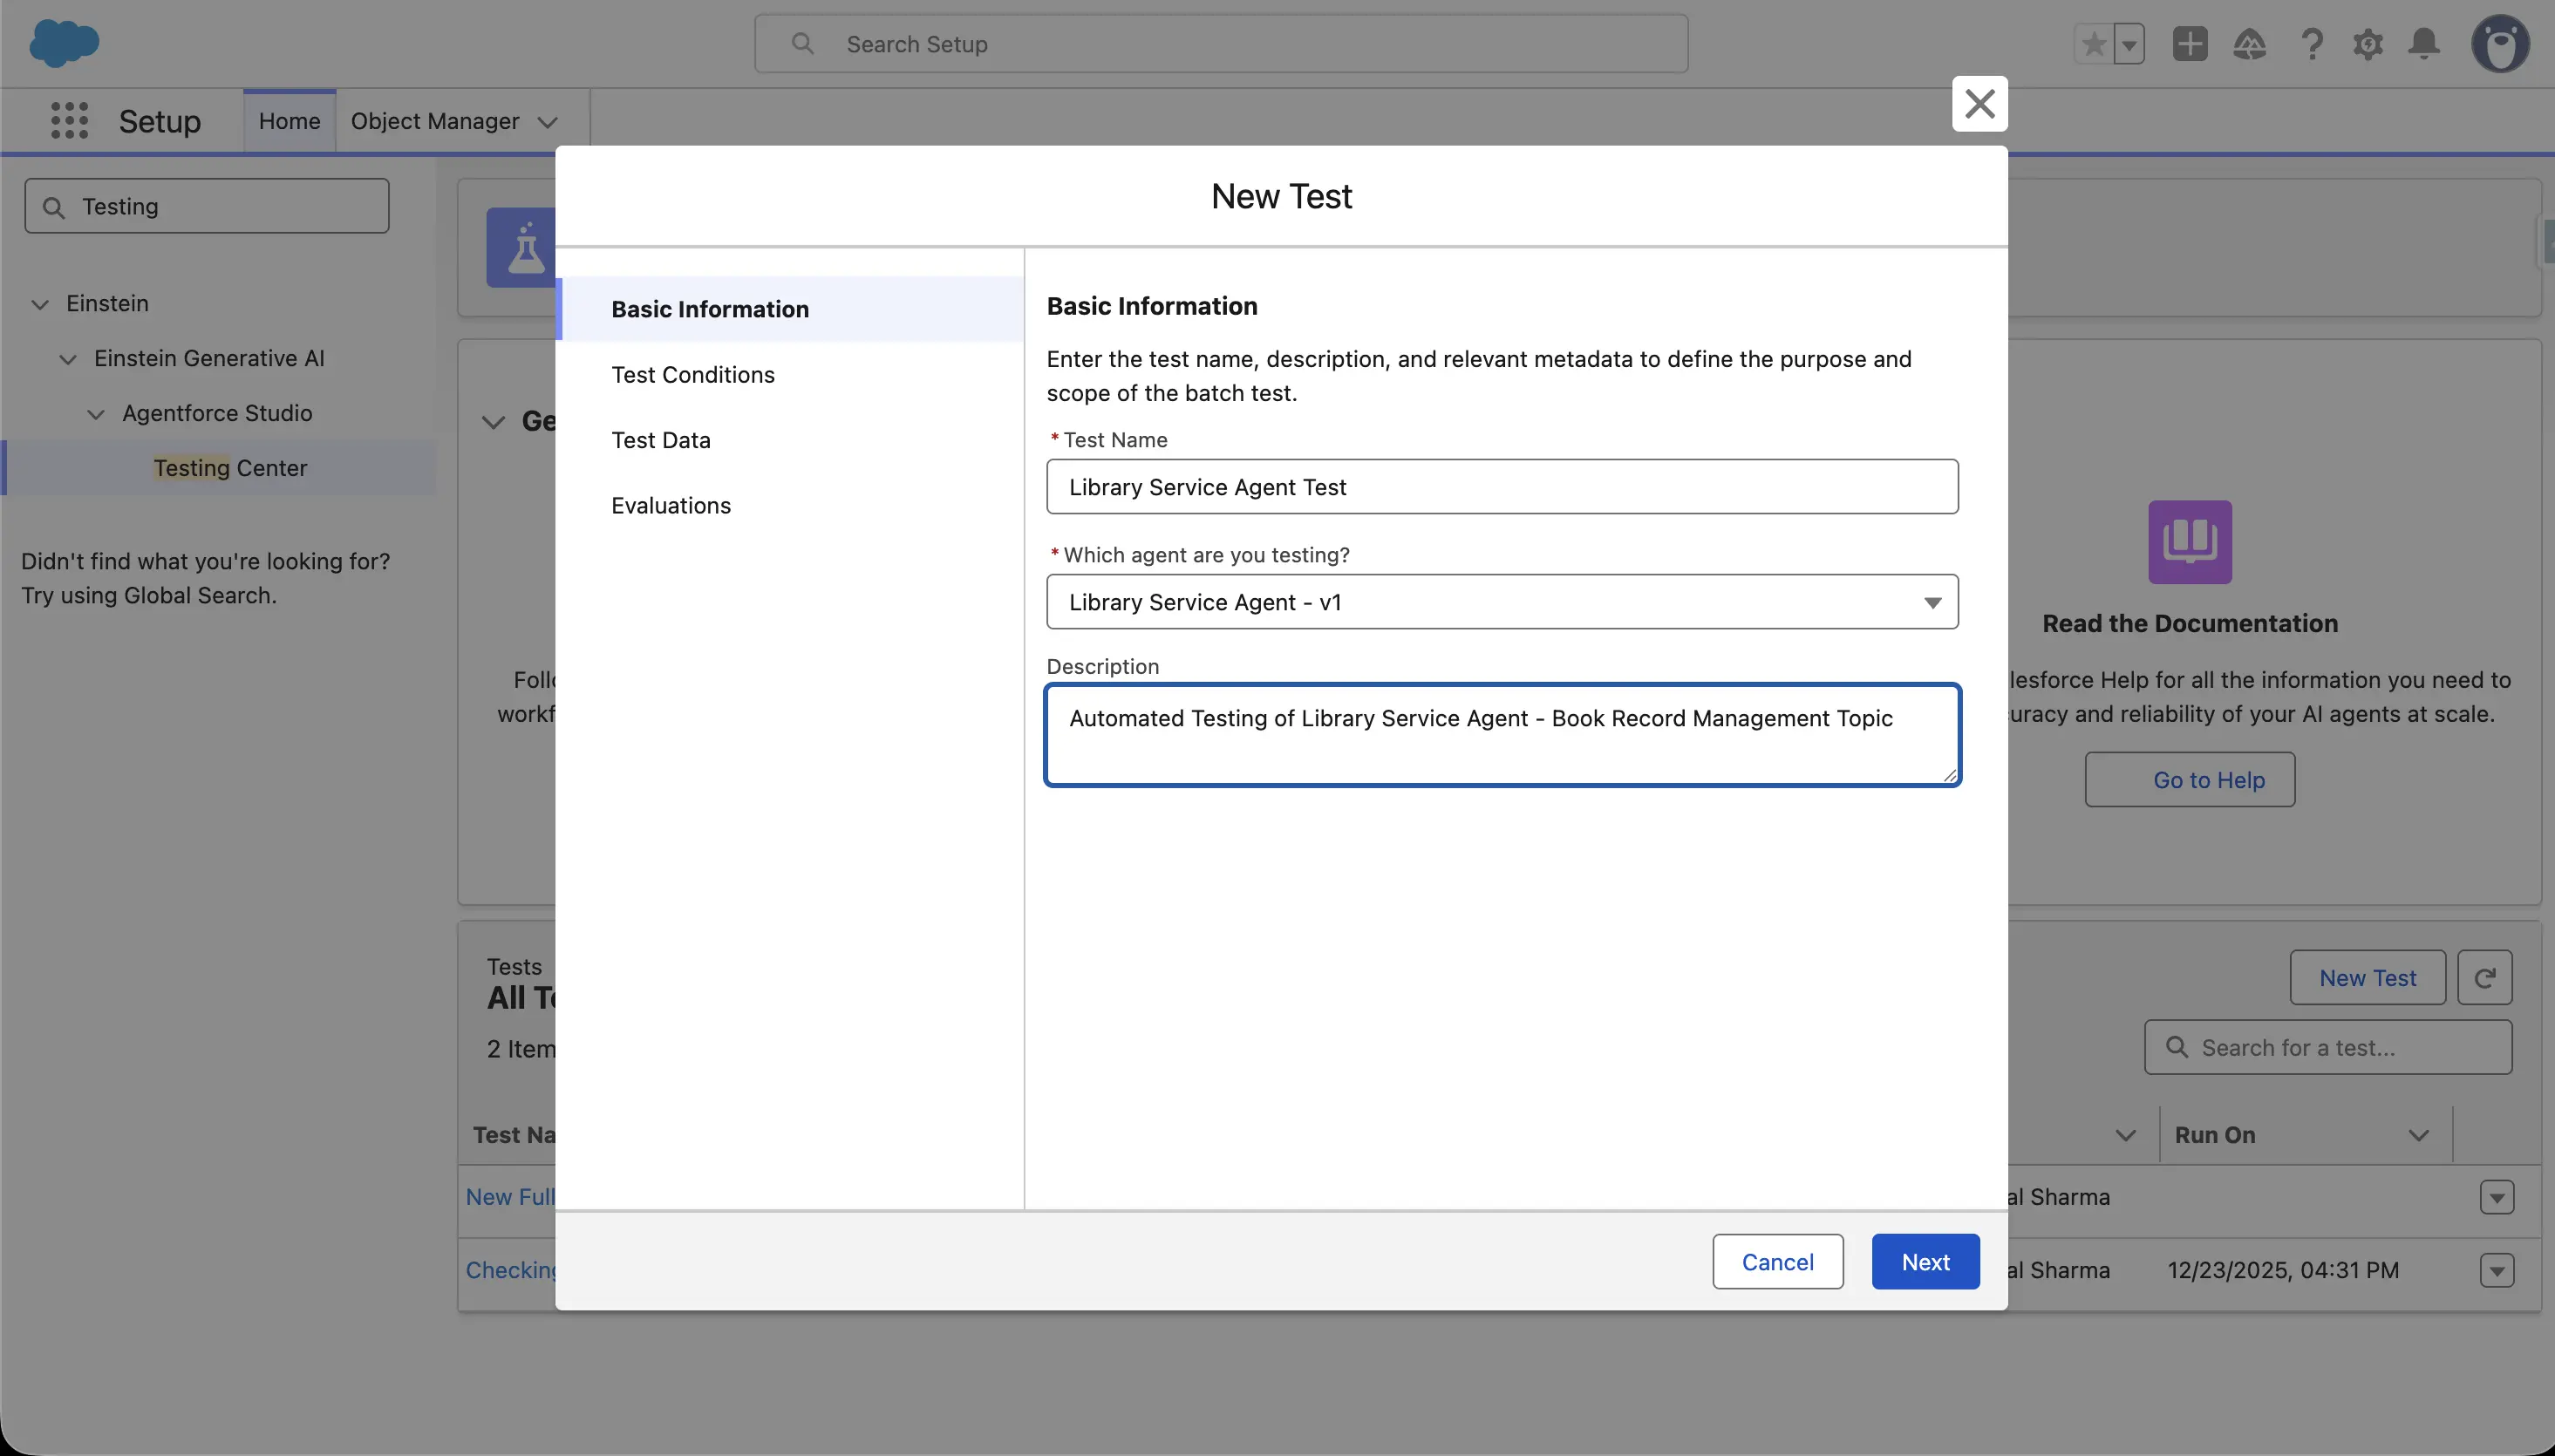Viewport: 2555px width, 1456px height.
Task: Open the Object Manager tab dropdown chevron
Action: coord(547,122)
